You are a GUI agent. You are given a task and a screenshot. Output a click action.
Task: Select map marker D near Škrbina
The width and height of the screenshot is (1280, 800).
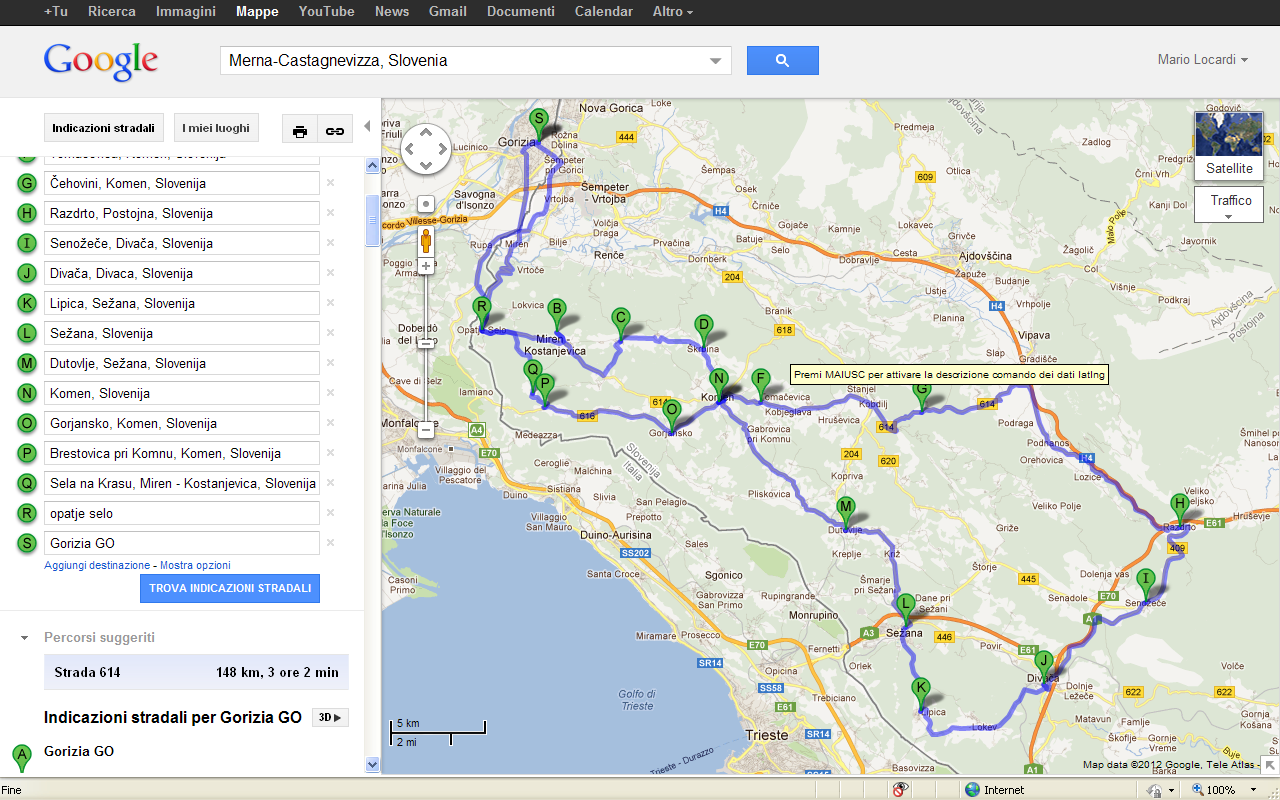[x=703, y=330]
